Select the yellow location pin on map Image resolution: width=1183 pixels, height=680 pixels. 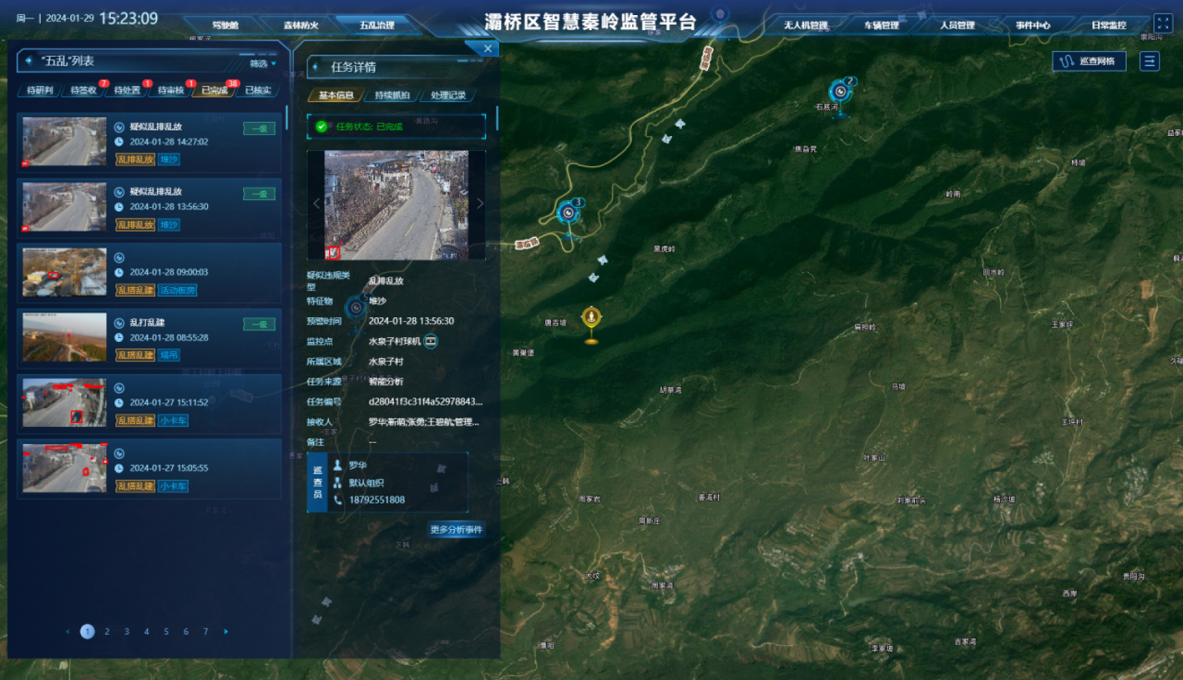pyautogui.click(x=591, y=319)
